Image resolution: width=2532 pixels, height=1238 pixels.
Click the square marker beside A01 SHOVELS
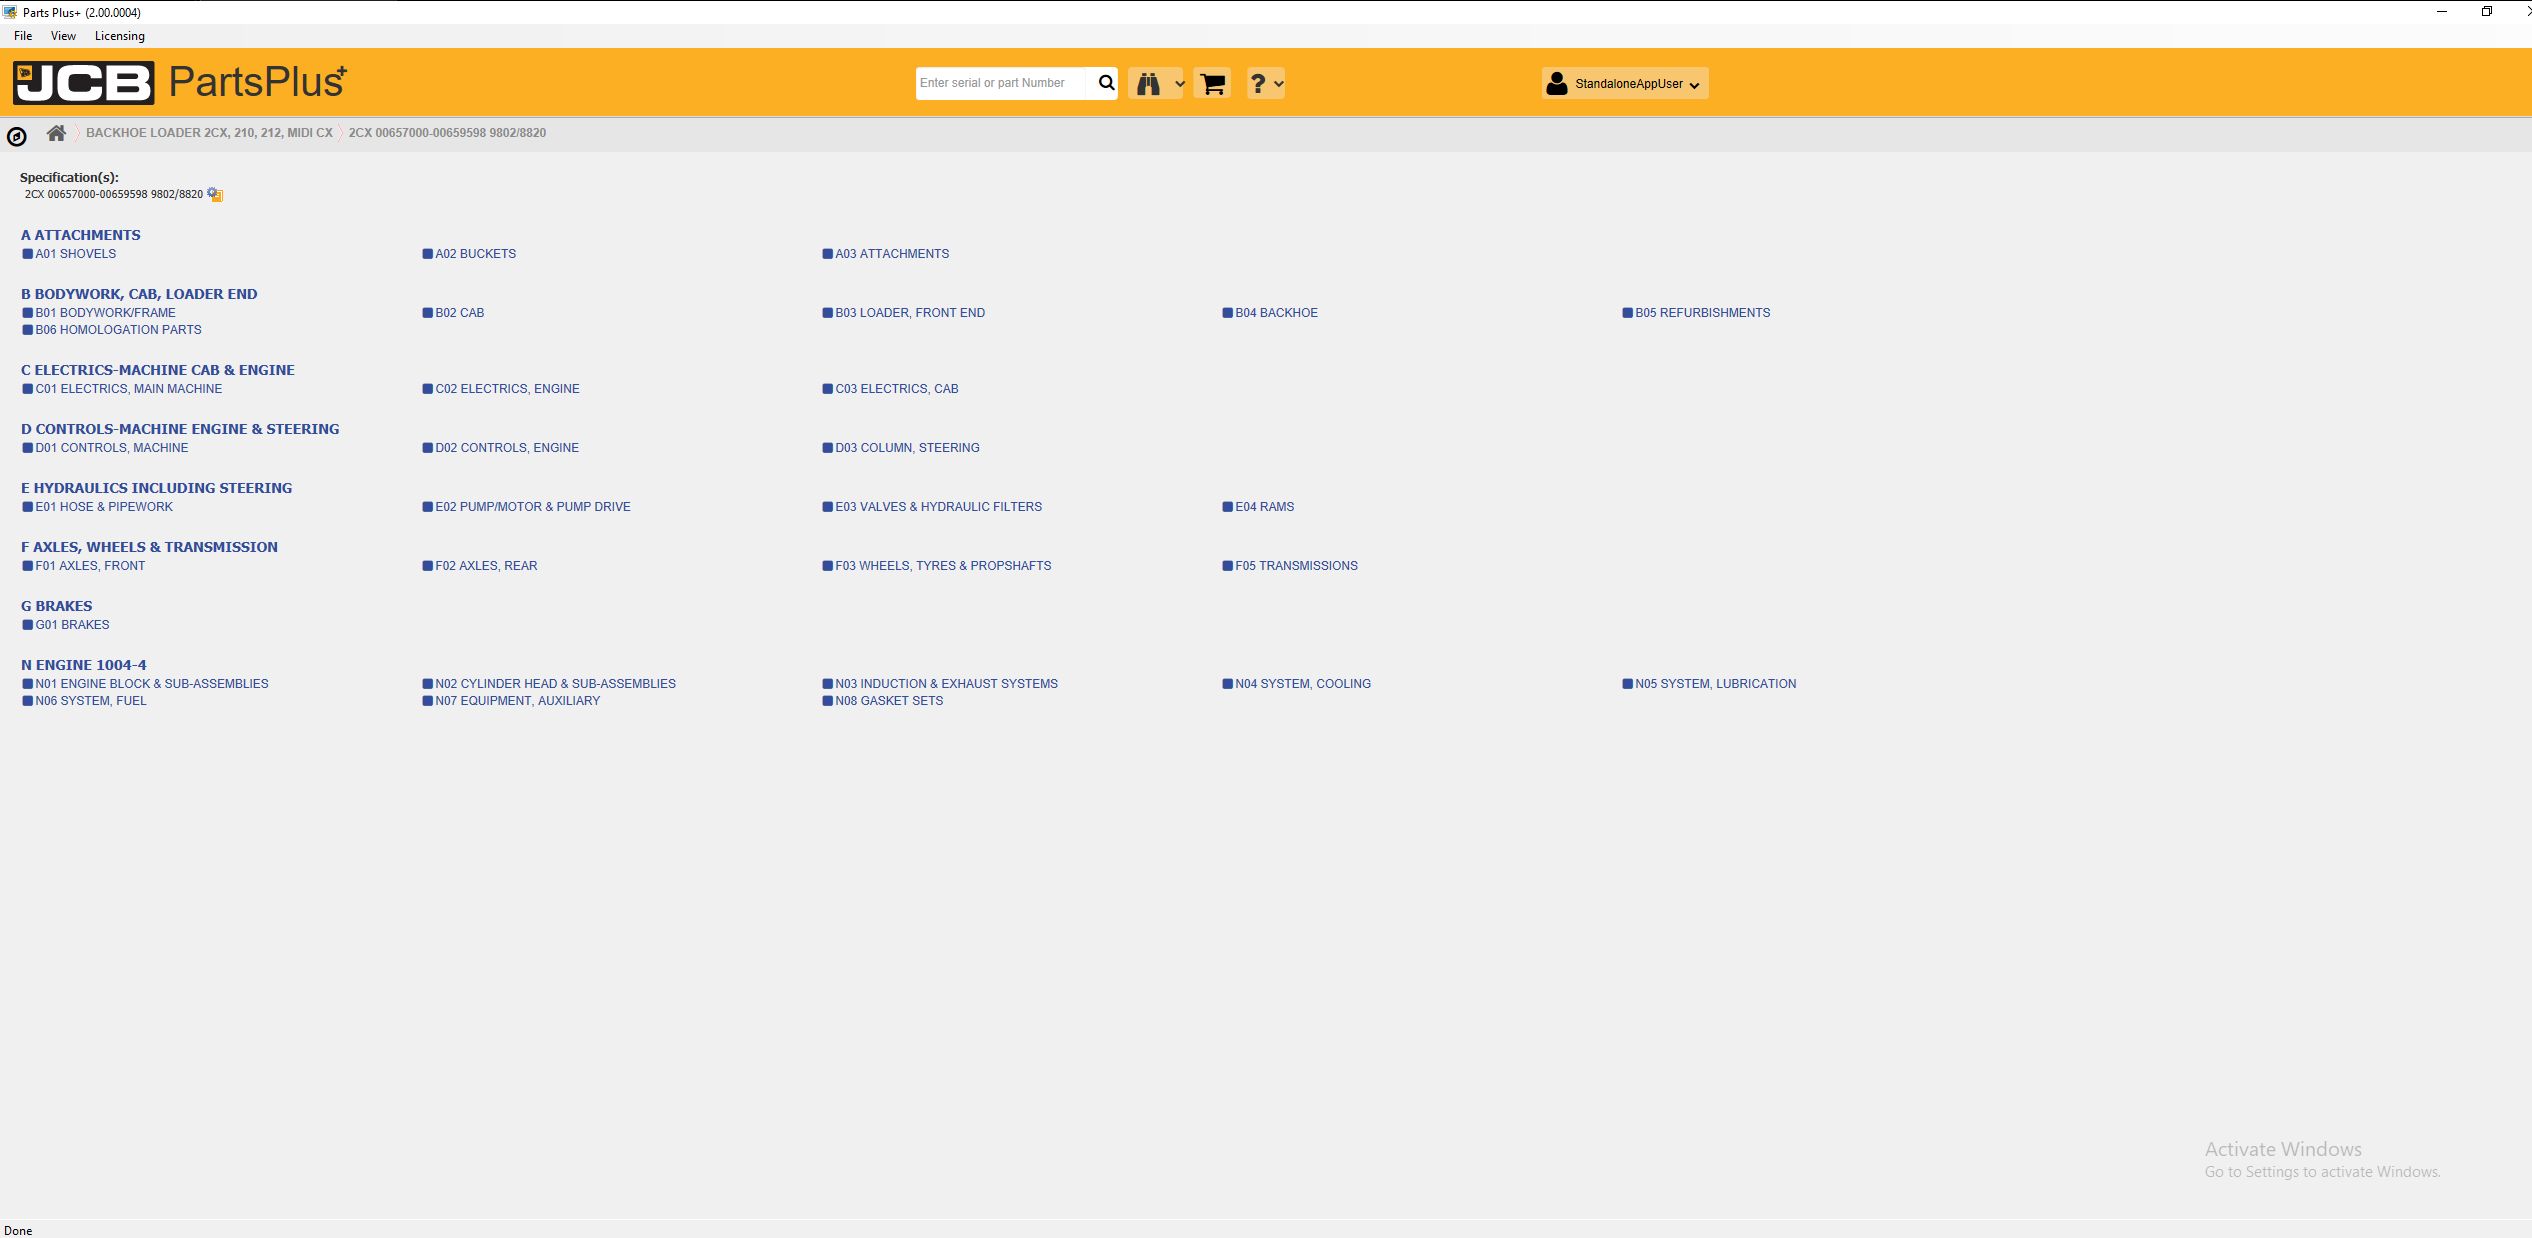click(x=28, y=254)
